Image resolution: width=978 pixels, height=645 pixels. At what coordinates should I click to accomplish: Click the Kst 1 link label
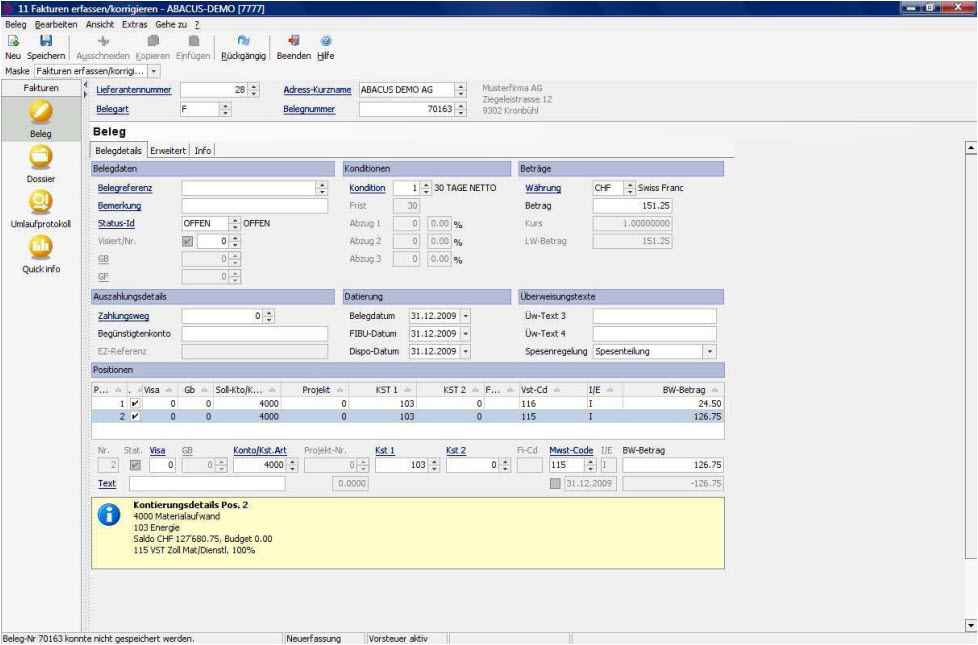[x=385, y=450]
